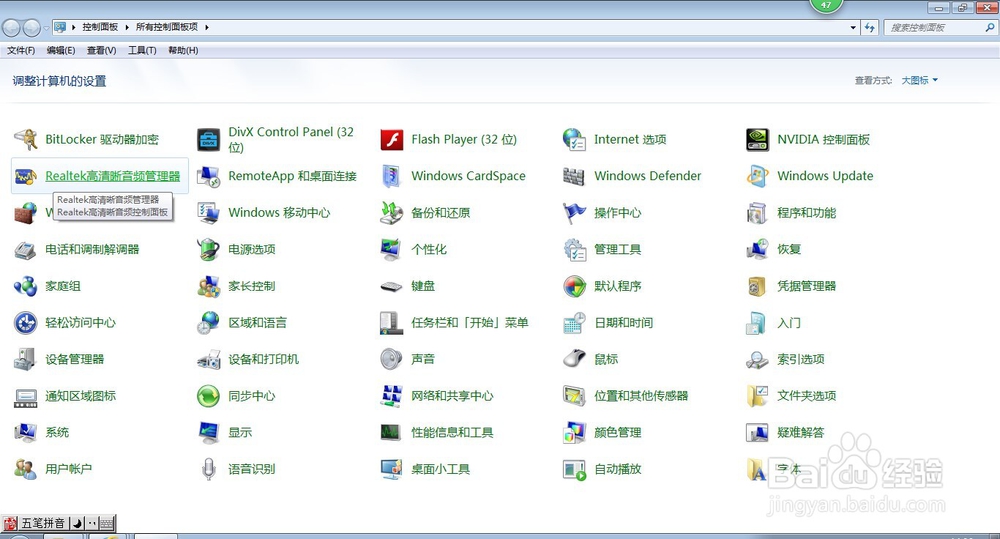Open the Internet 选项 icon
The width and height of the screenshot is (1000, 539).
tap(575, 139)
